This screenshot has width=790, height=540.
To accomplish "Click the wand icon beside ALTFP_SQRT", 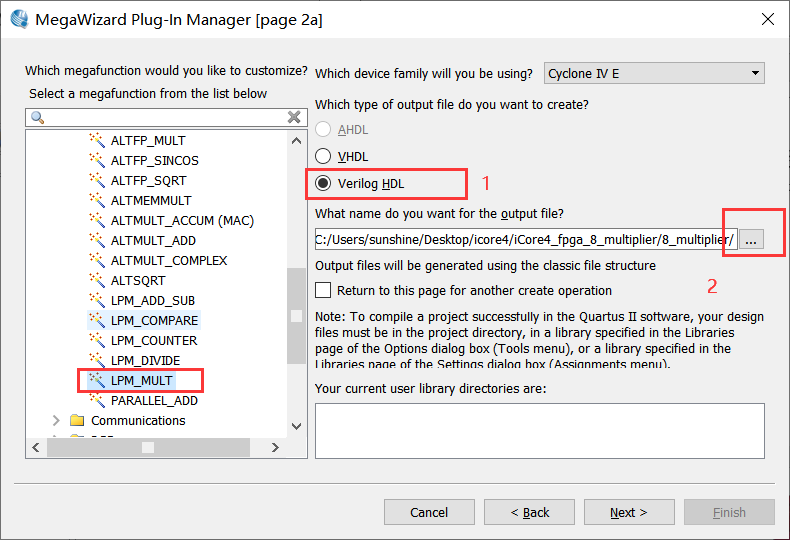I will click(97, 180).
